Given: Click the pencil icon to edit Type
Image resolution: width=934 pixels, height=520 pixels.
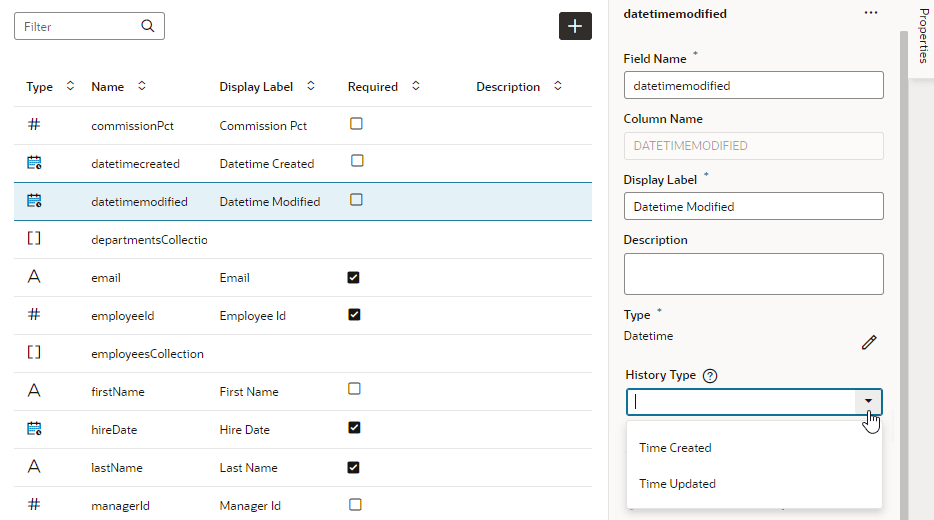Looking at the screenshot, I should pyautogui.click(x=869, y=342).
